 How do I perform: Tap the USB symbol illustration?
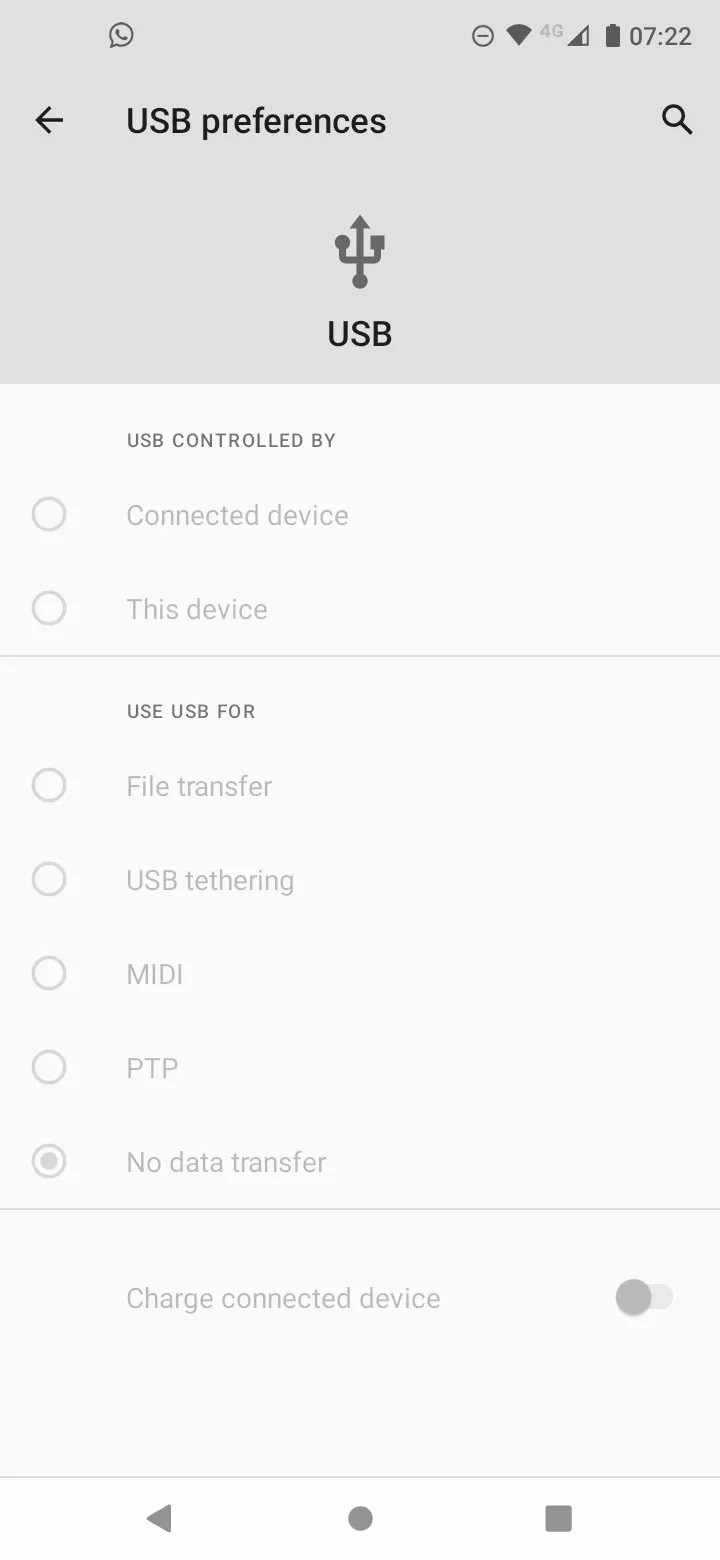click(x=359, y=250)
